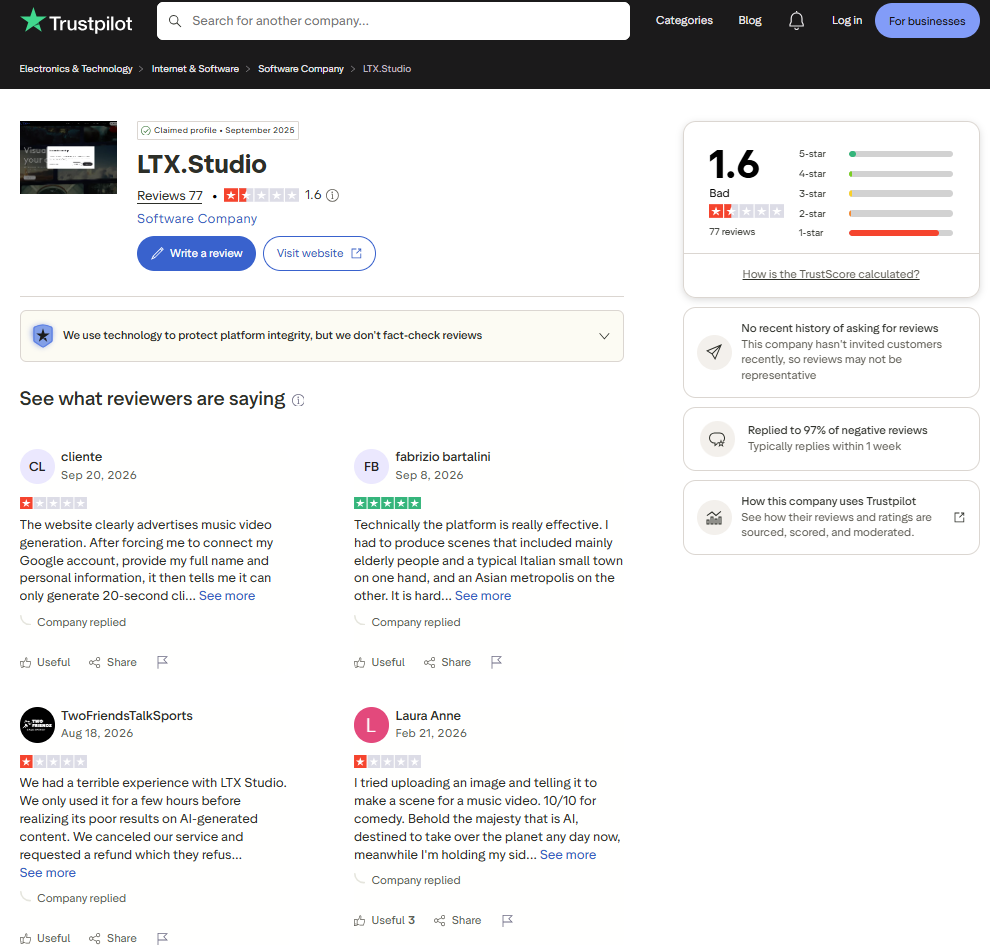
Task: Click Log in in the header
Action: [x=847, y=20]
